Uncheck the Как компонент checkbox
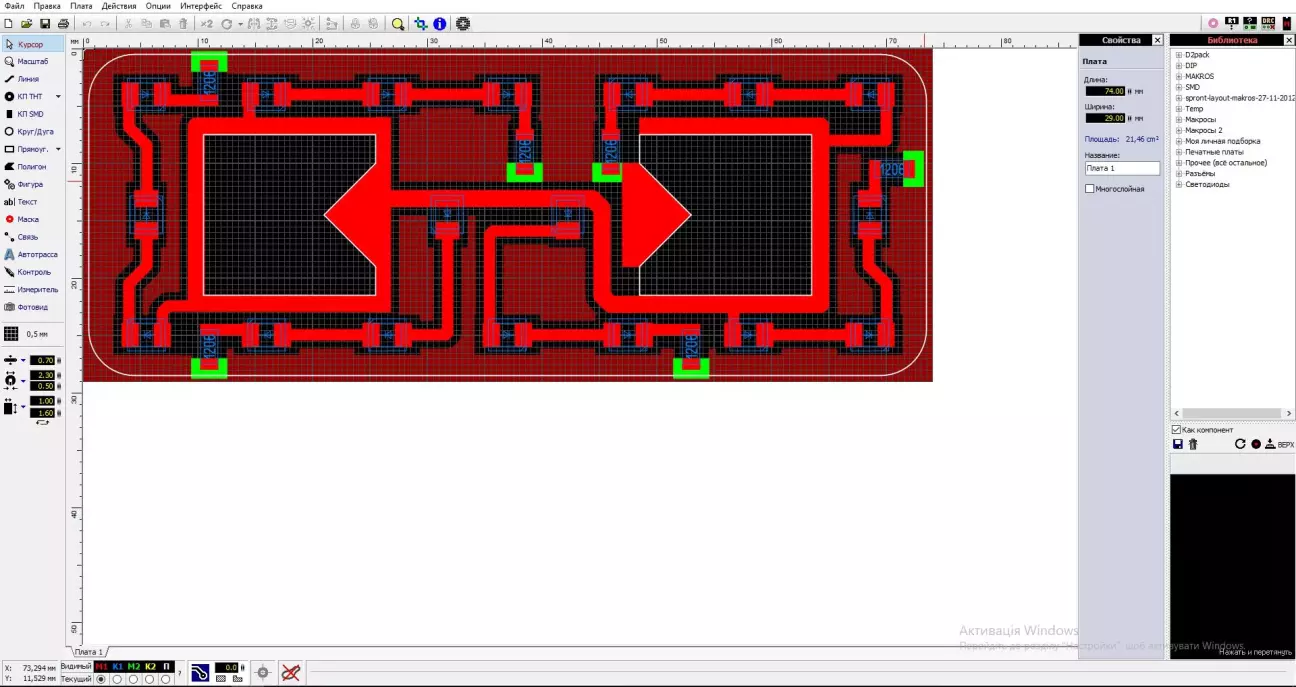This screenshot has height=687, width=1296. pyautogui.click(x=1176, y=430)
